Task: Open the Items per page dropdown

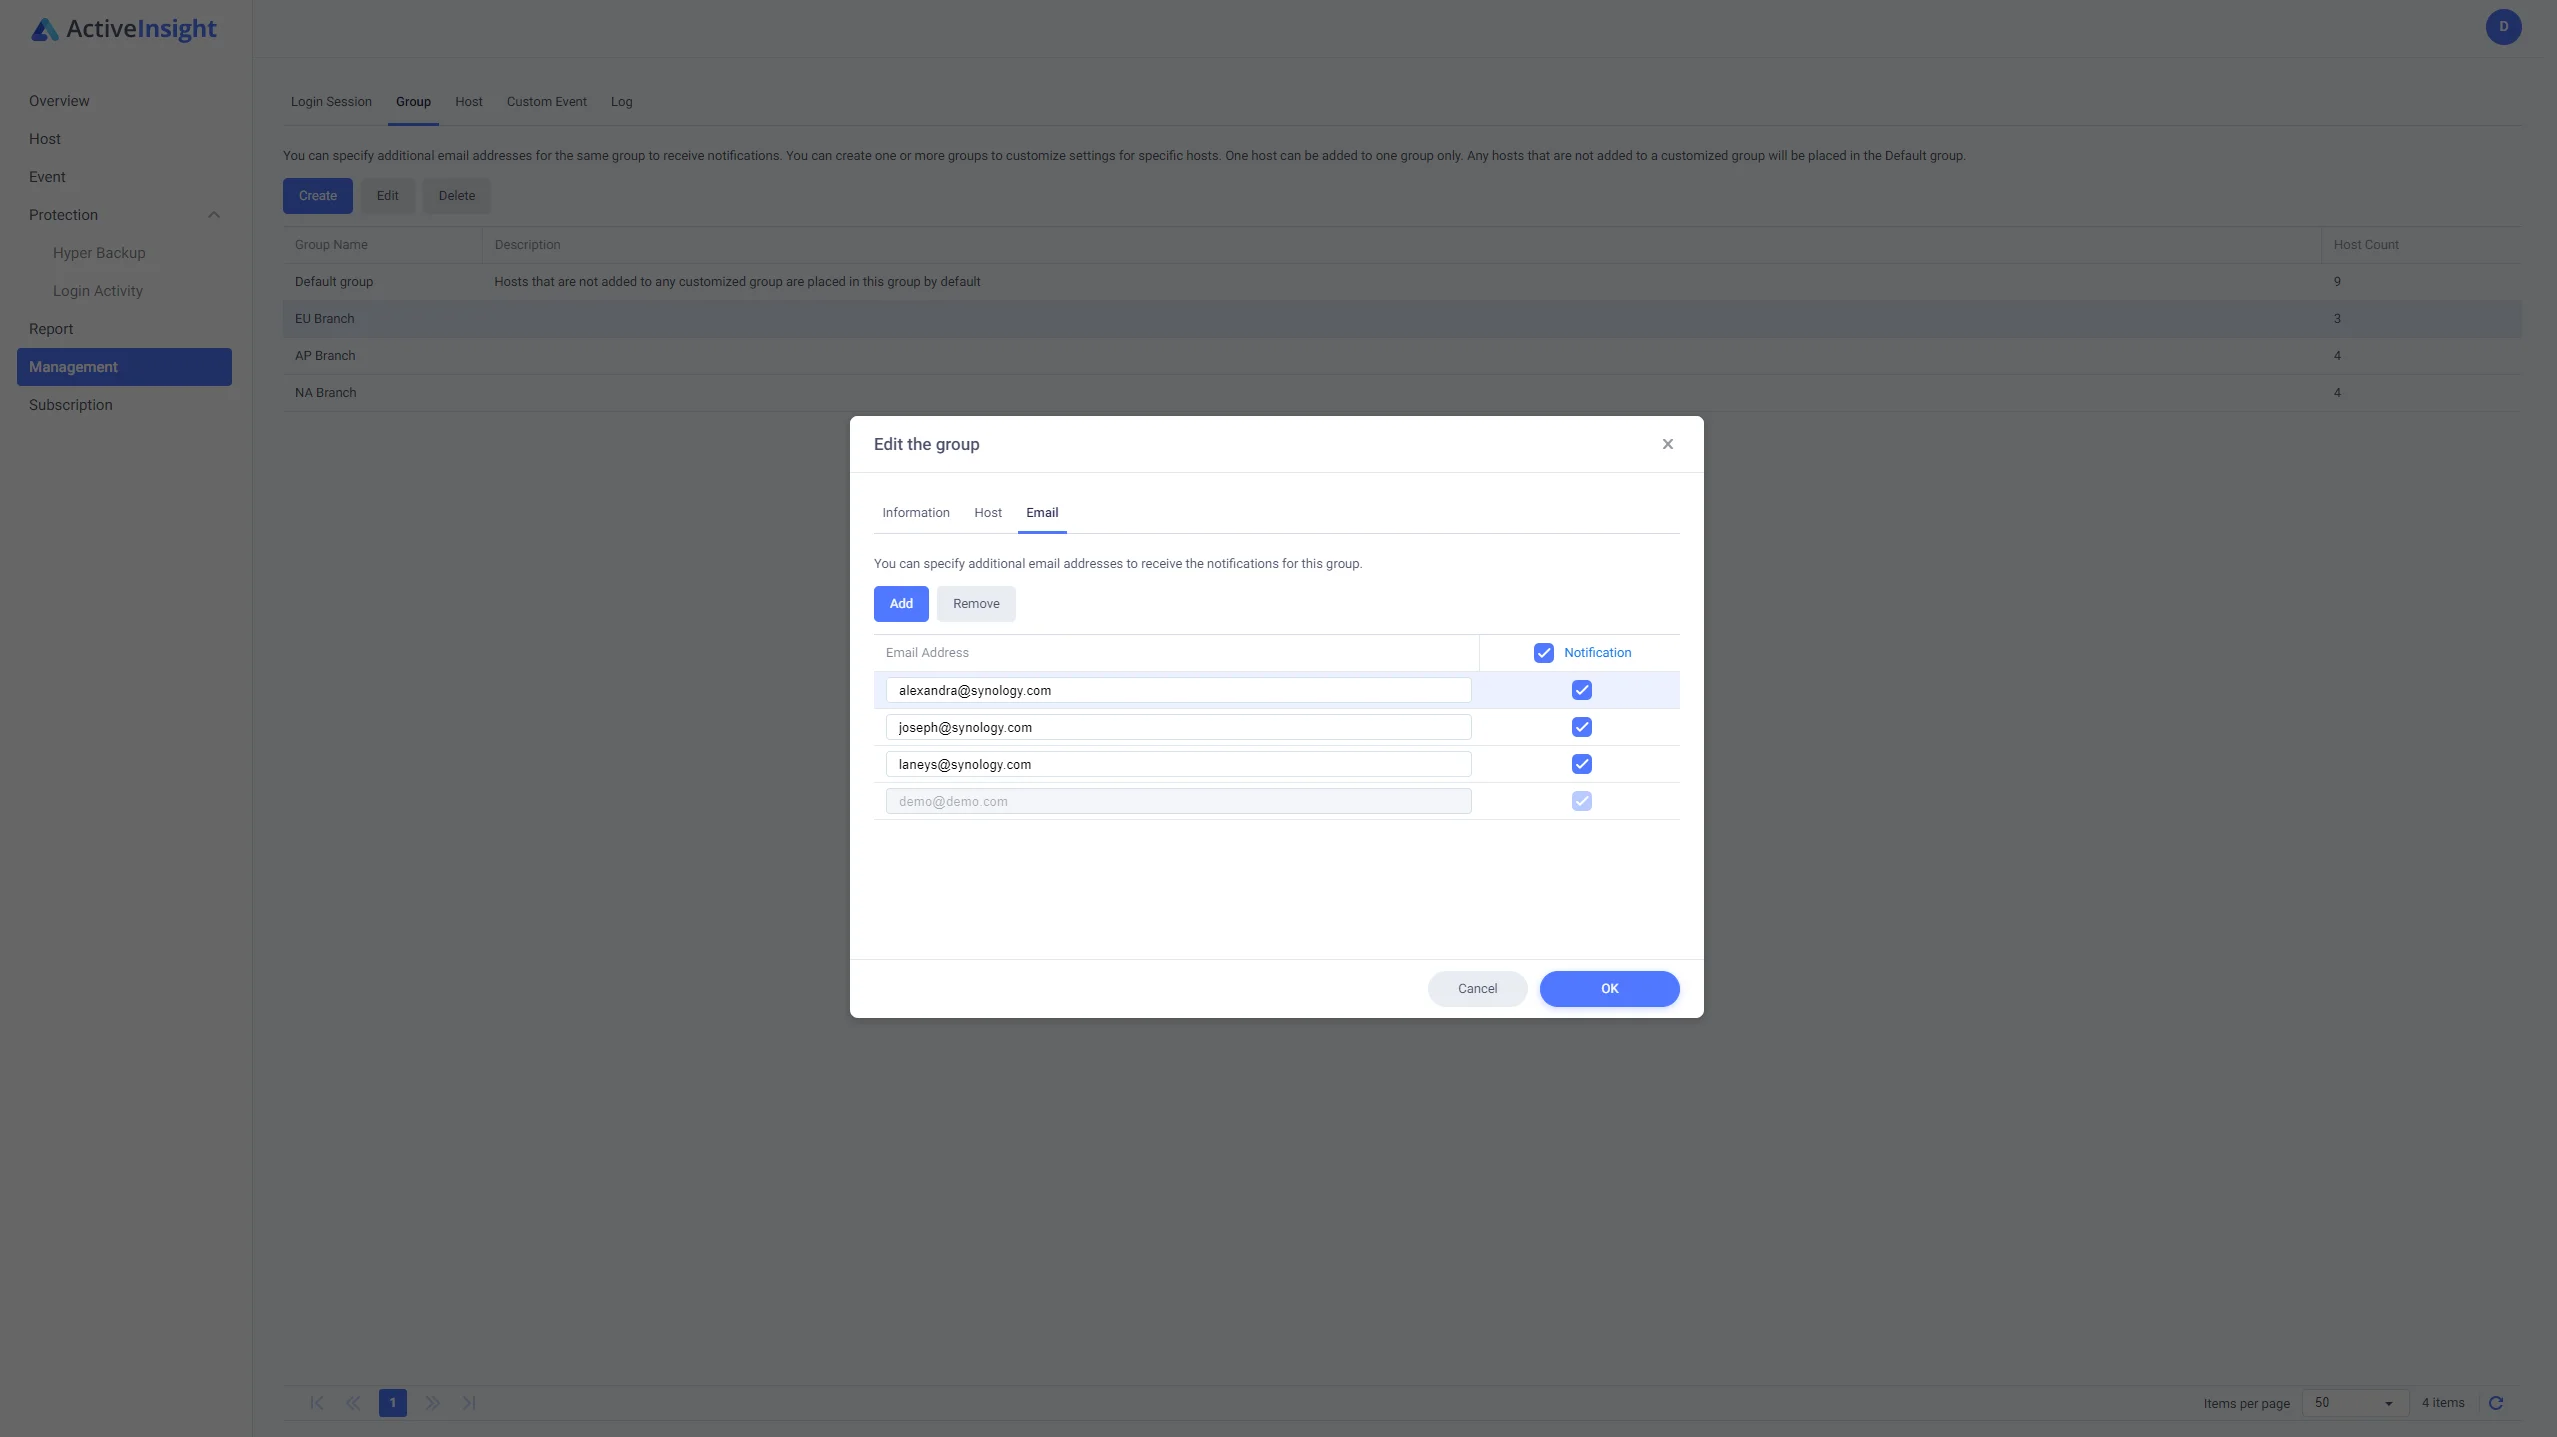Action: [2353, 1403]
